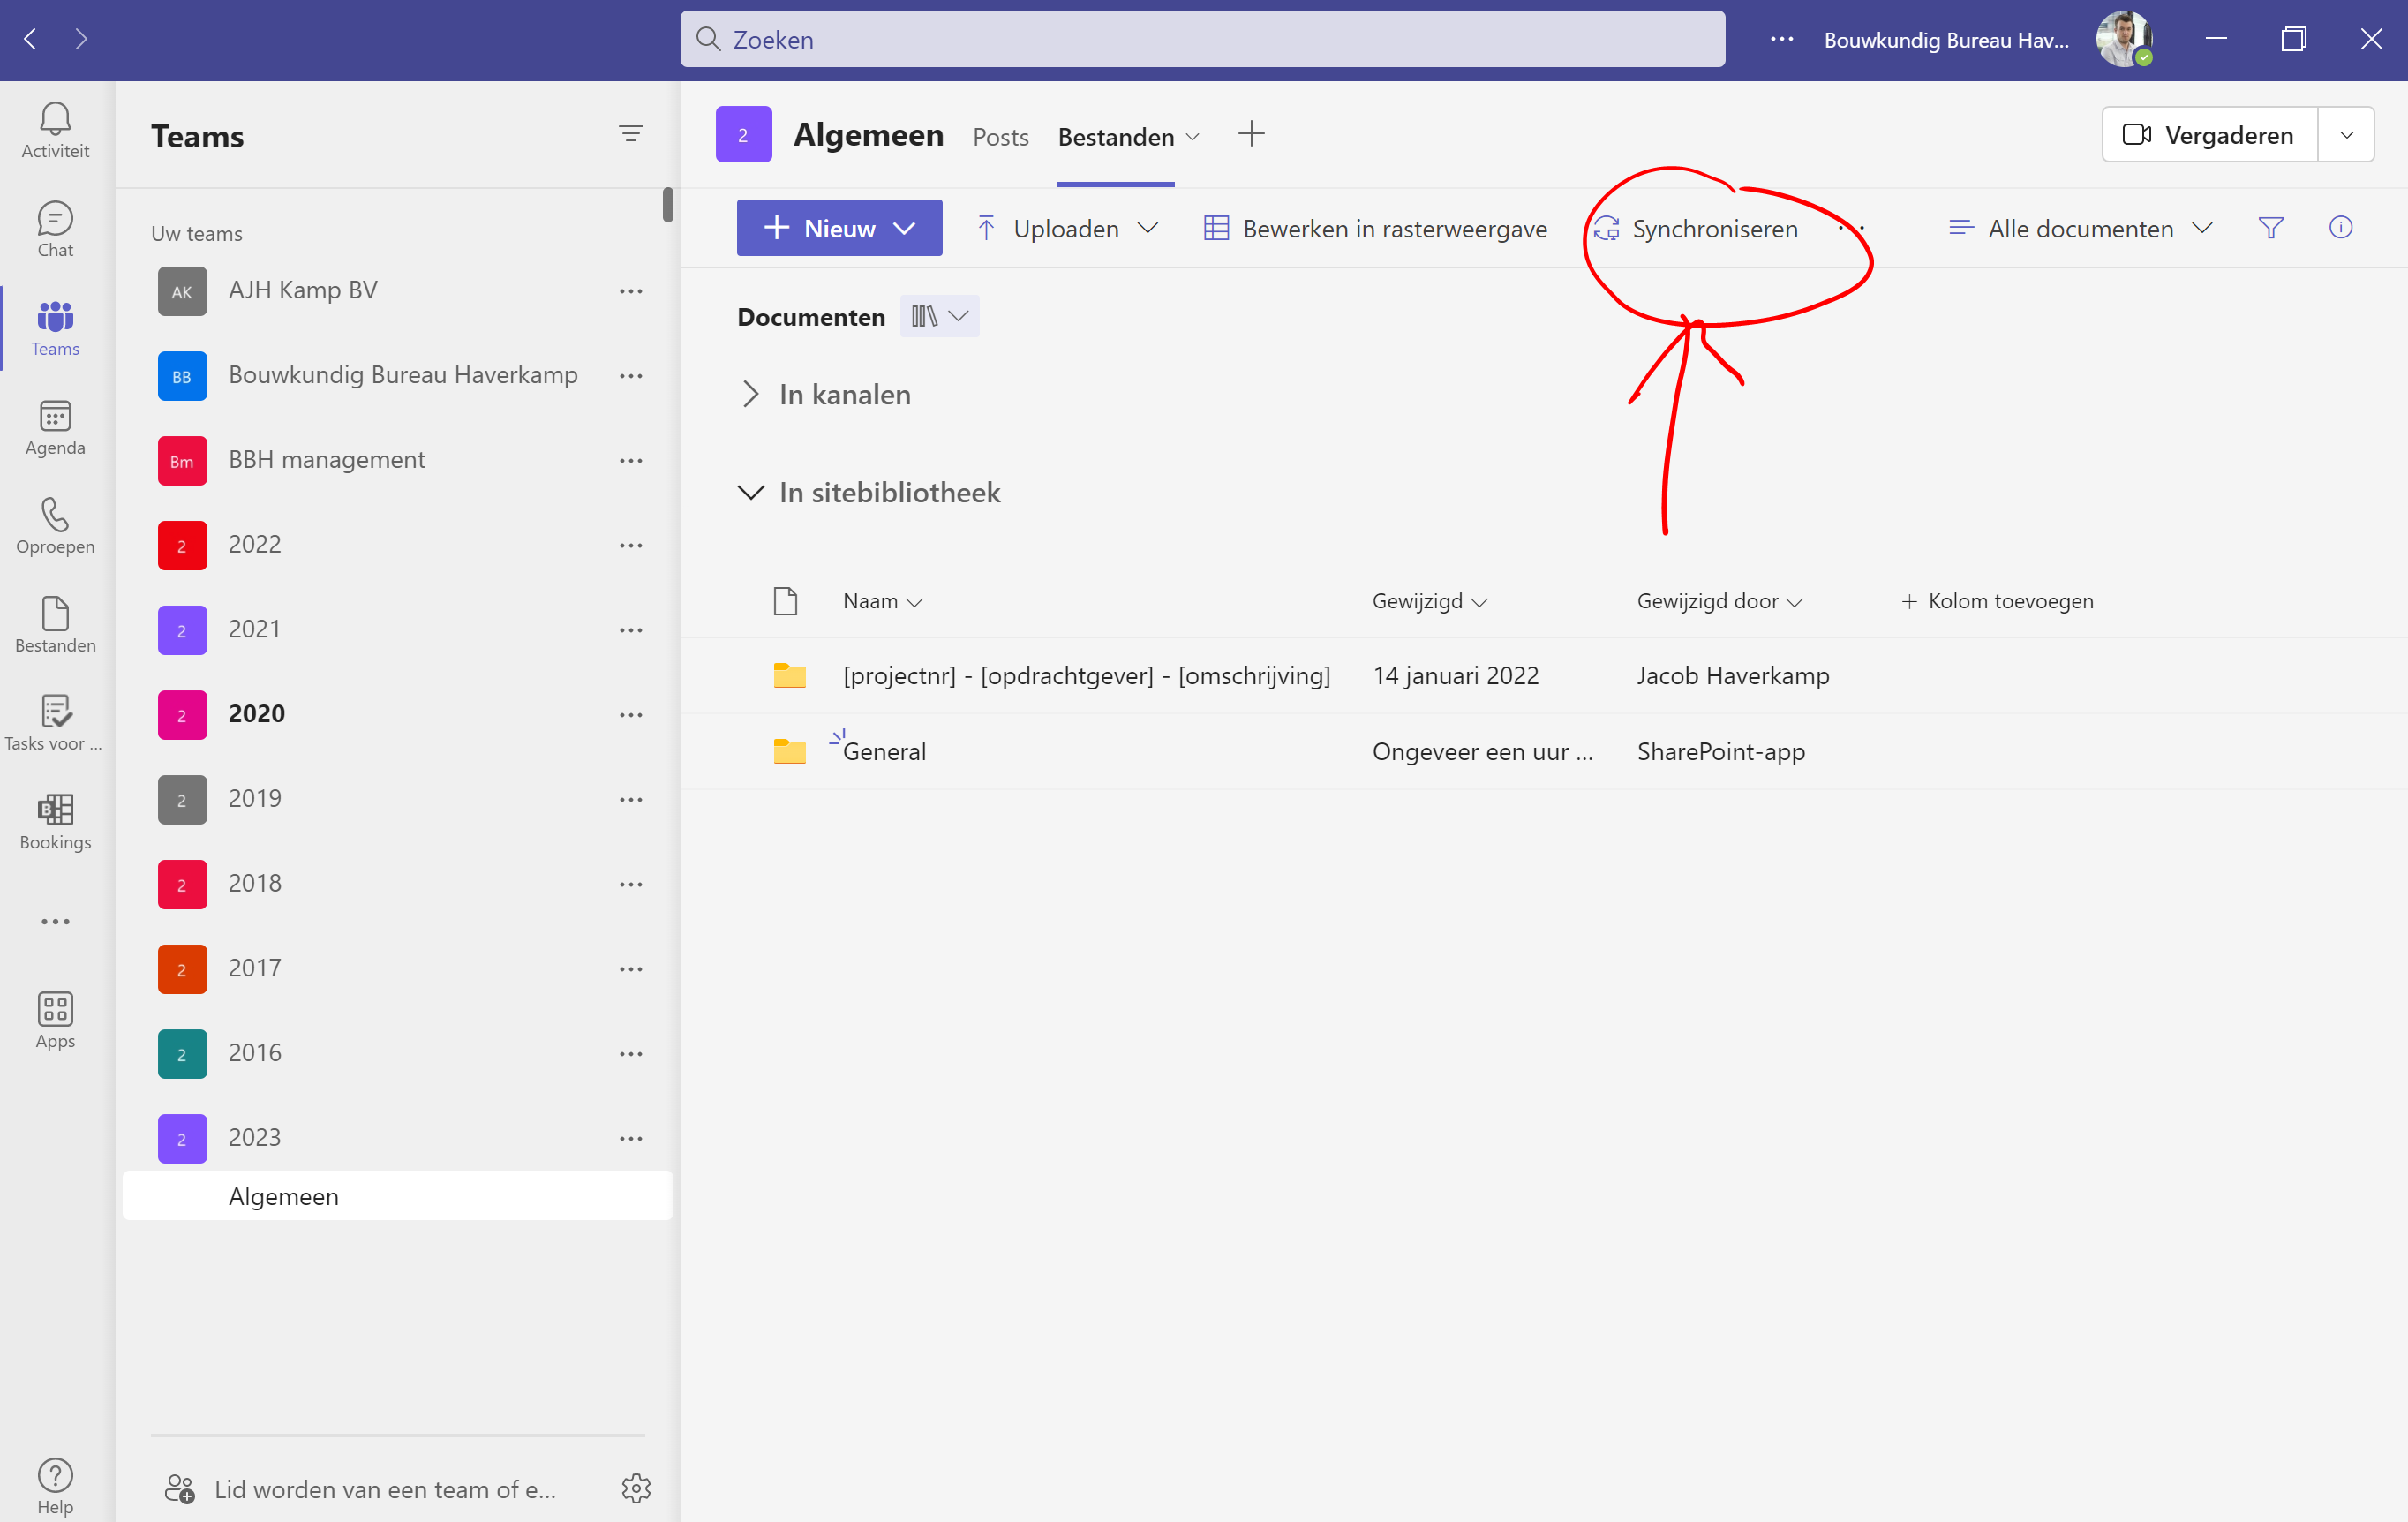2408x1522 pixels.
Task: Open the Algemeen channel avatar tile
Action: click(x=743, y=134)
